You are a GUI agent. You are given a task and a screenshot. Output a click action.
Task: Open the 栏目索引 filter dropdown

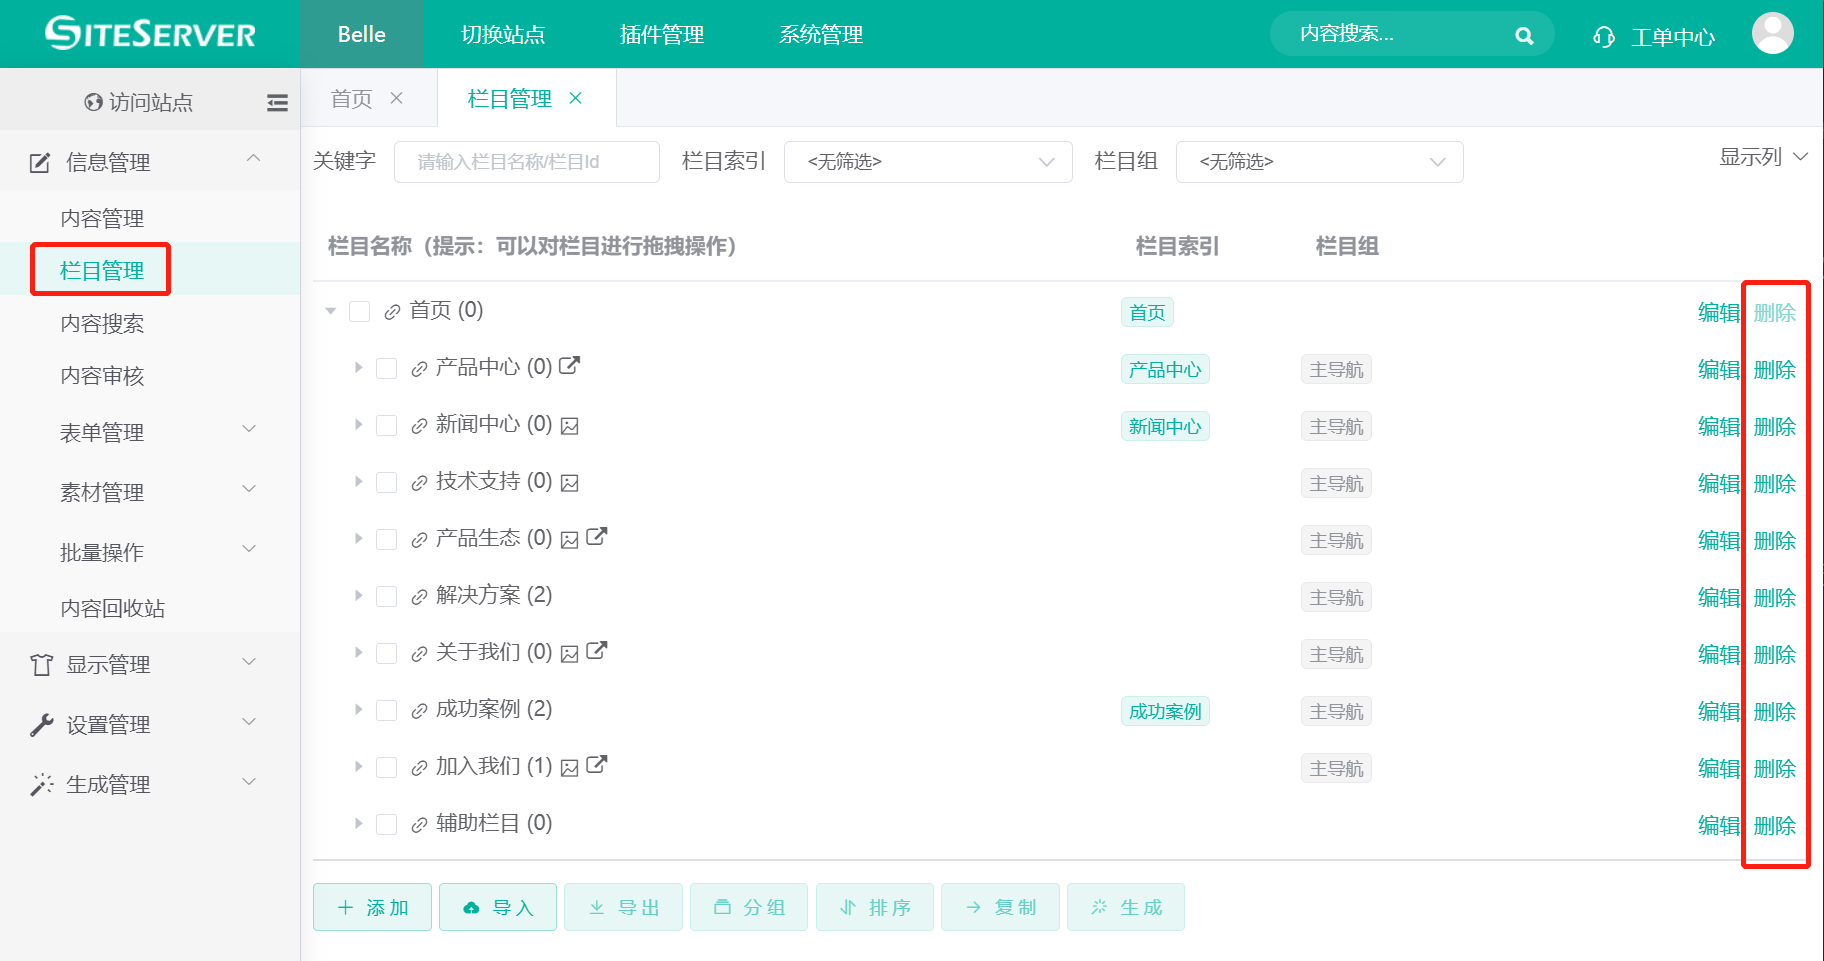tap(928, 161)
